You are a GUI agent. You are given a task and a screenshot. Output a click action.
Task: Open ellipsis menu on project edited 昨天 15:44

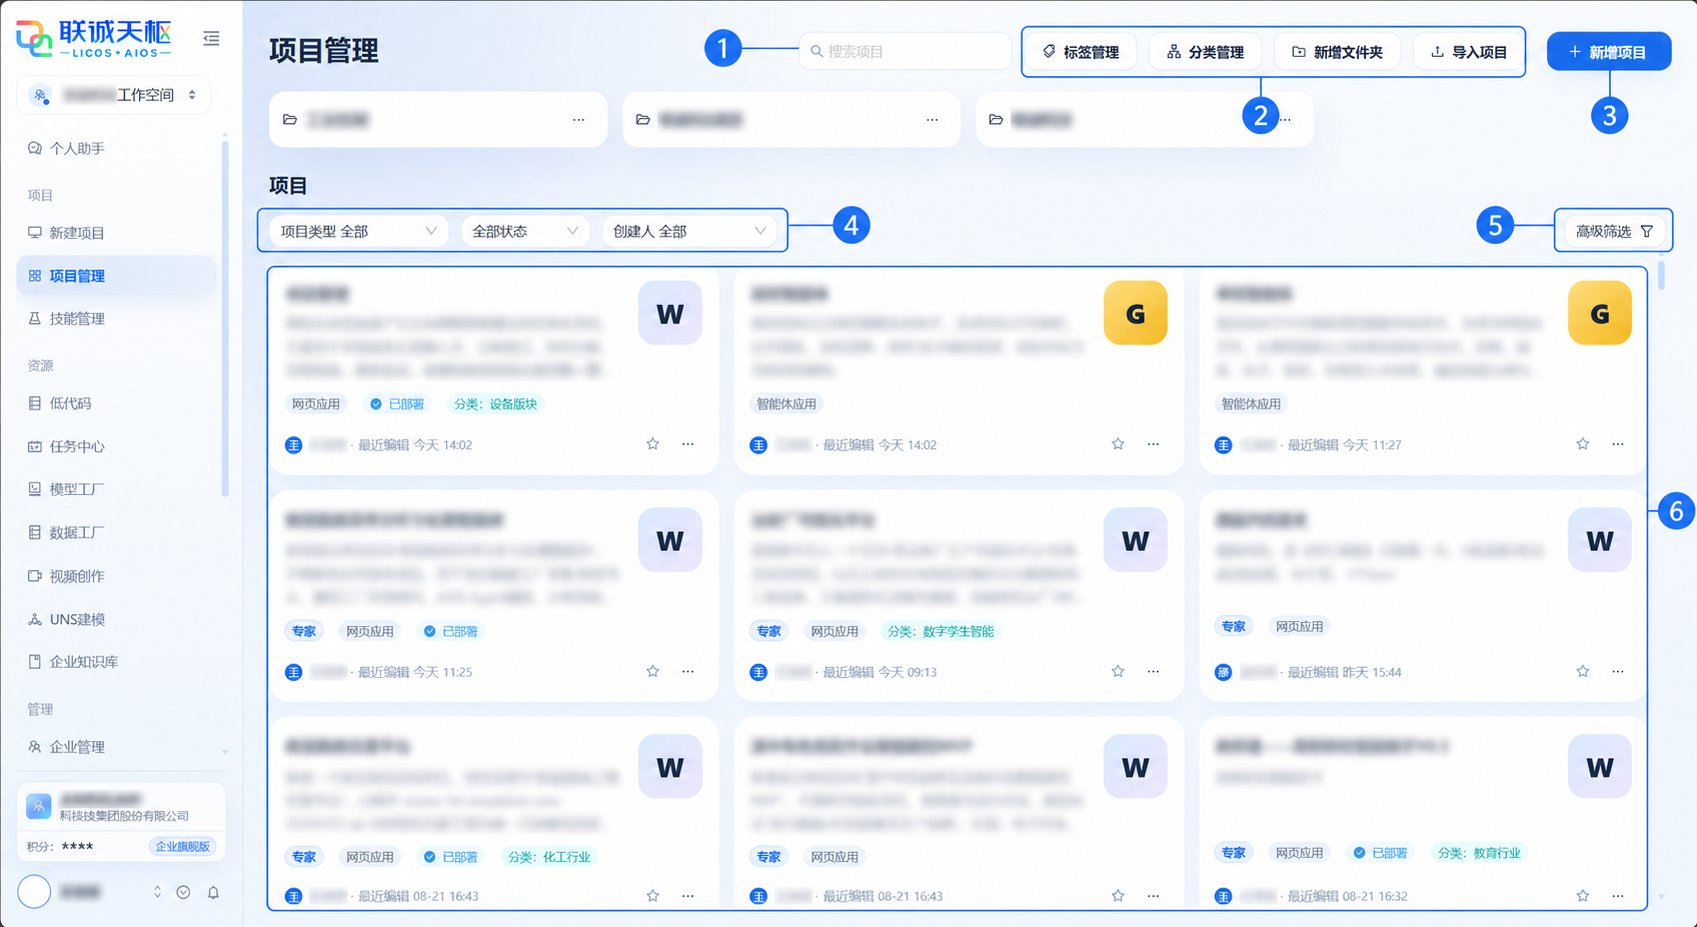pos(1618,671)
